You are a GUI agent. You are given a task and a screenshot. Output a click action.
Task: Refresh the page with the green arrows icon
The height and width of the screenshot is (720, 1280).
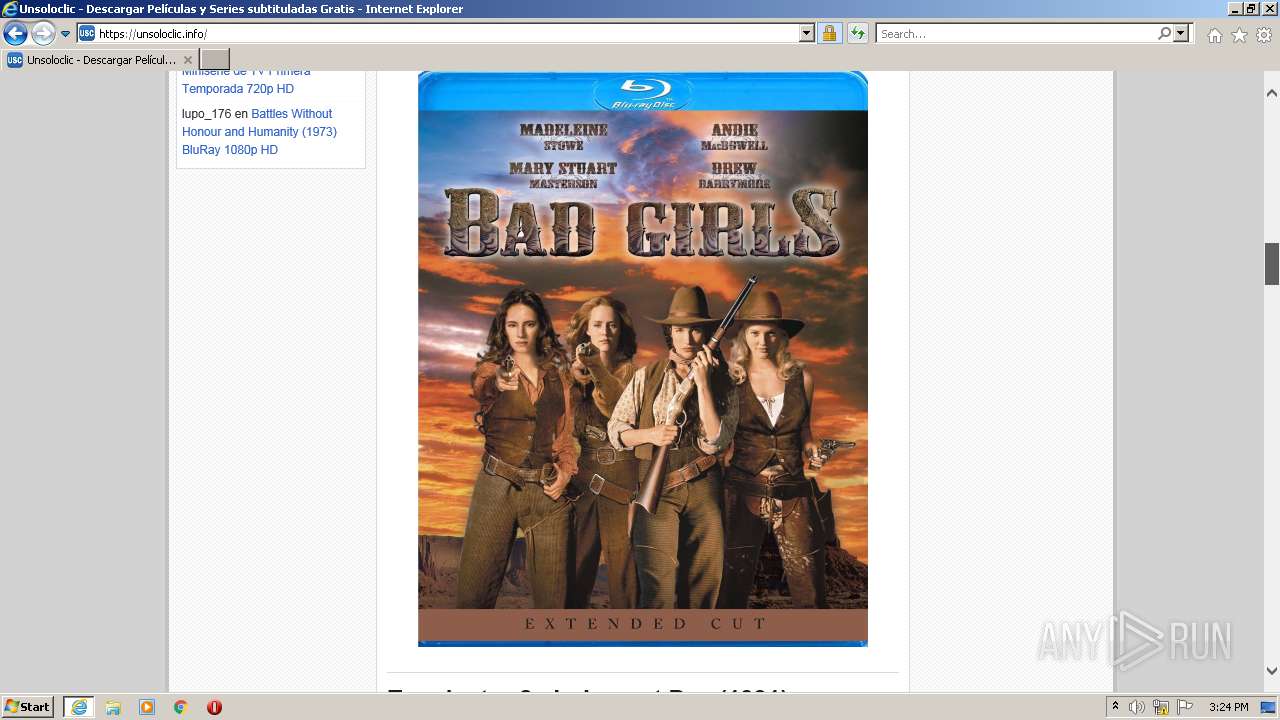point(857,34)
